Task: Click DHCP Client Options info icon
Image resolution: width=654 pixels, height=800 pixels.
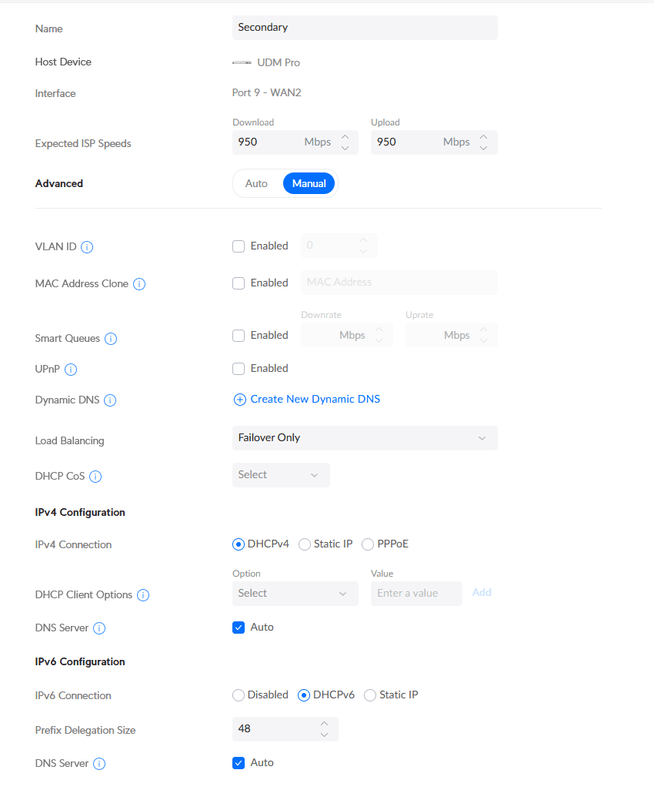Action: point(143,595)
